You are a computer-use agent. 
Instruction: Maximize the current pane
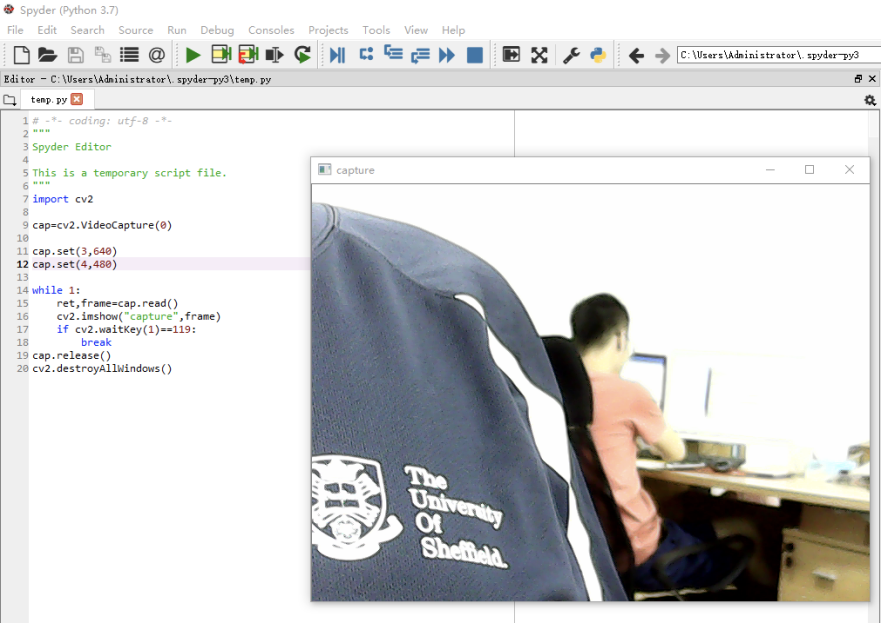pyautogui.click(x=511, y=54)
